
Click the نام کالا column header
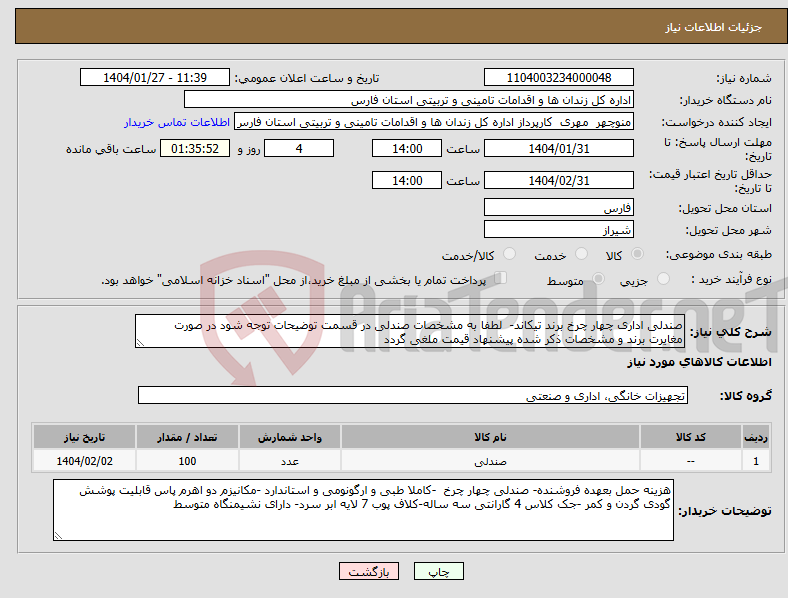[x=490, y=437]
